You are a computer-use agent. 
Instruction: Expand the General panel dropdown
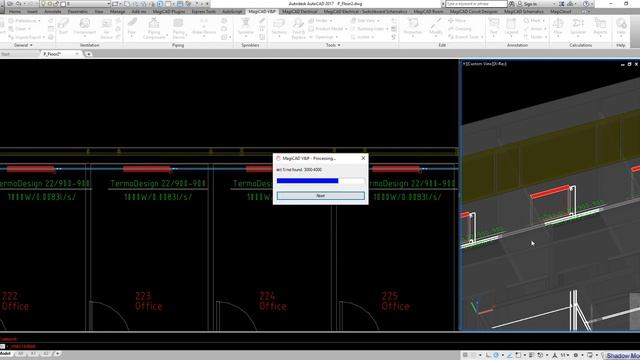(x=23, y=45)
